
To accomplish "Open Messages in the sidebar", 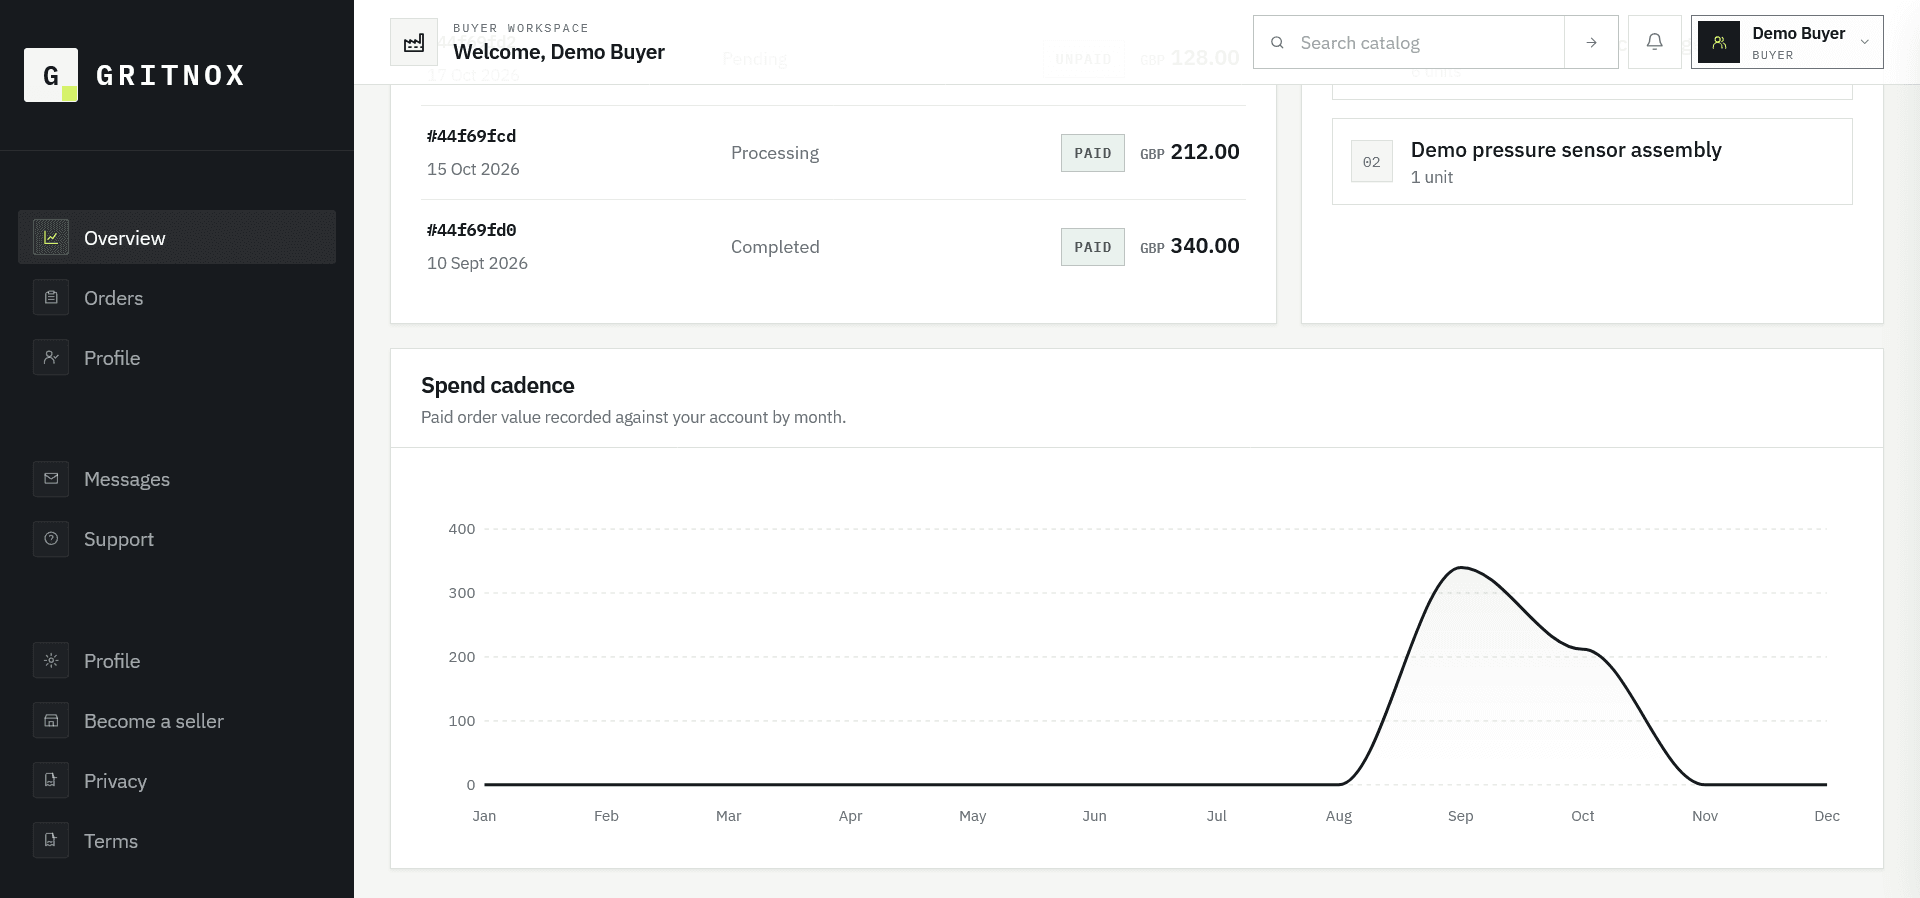I will (177, 478).
